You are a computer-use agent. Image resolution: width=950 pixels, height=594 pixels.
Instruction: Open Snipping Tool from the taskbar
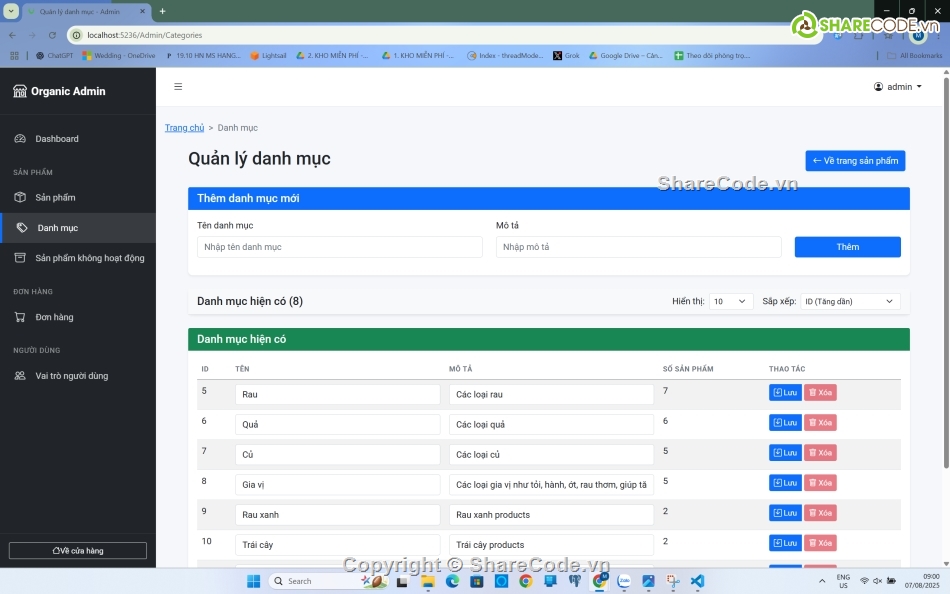[x=673, y=581]
